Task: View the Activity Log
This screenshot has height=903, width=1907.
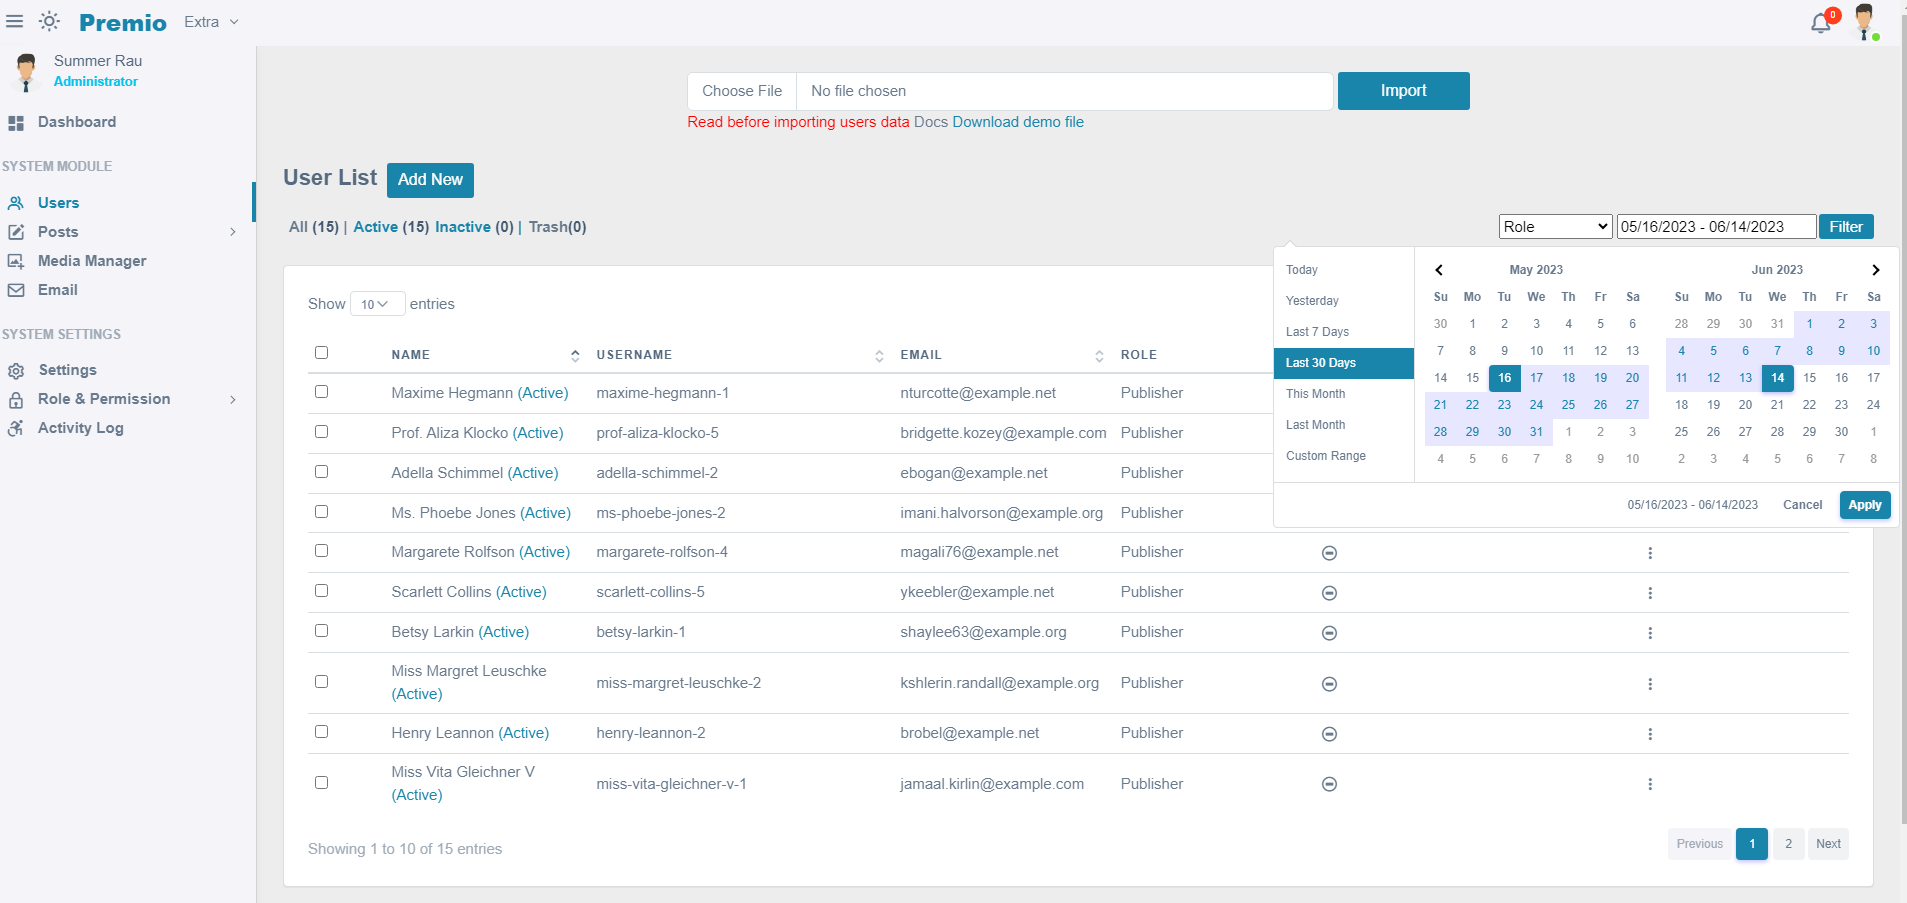Action: 79,428
